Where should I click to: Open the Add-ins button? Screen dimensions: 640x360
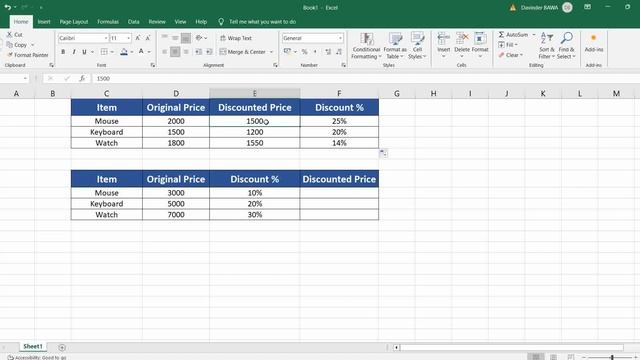(x=593, y=43)
